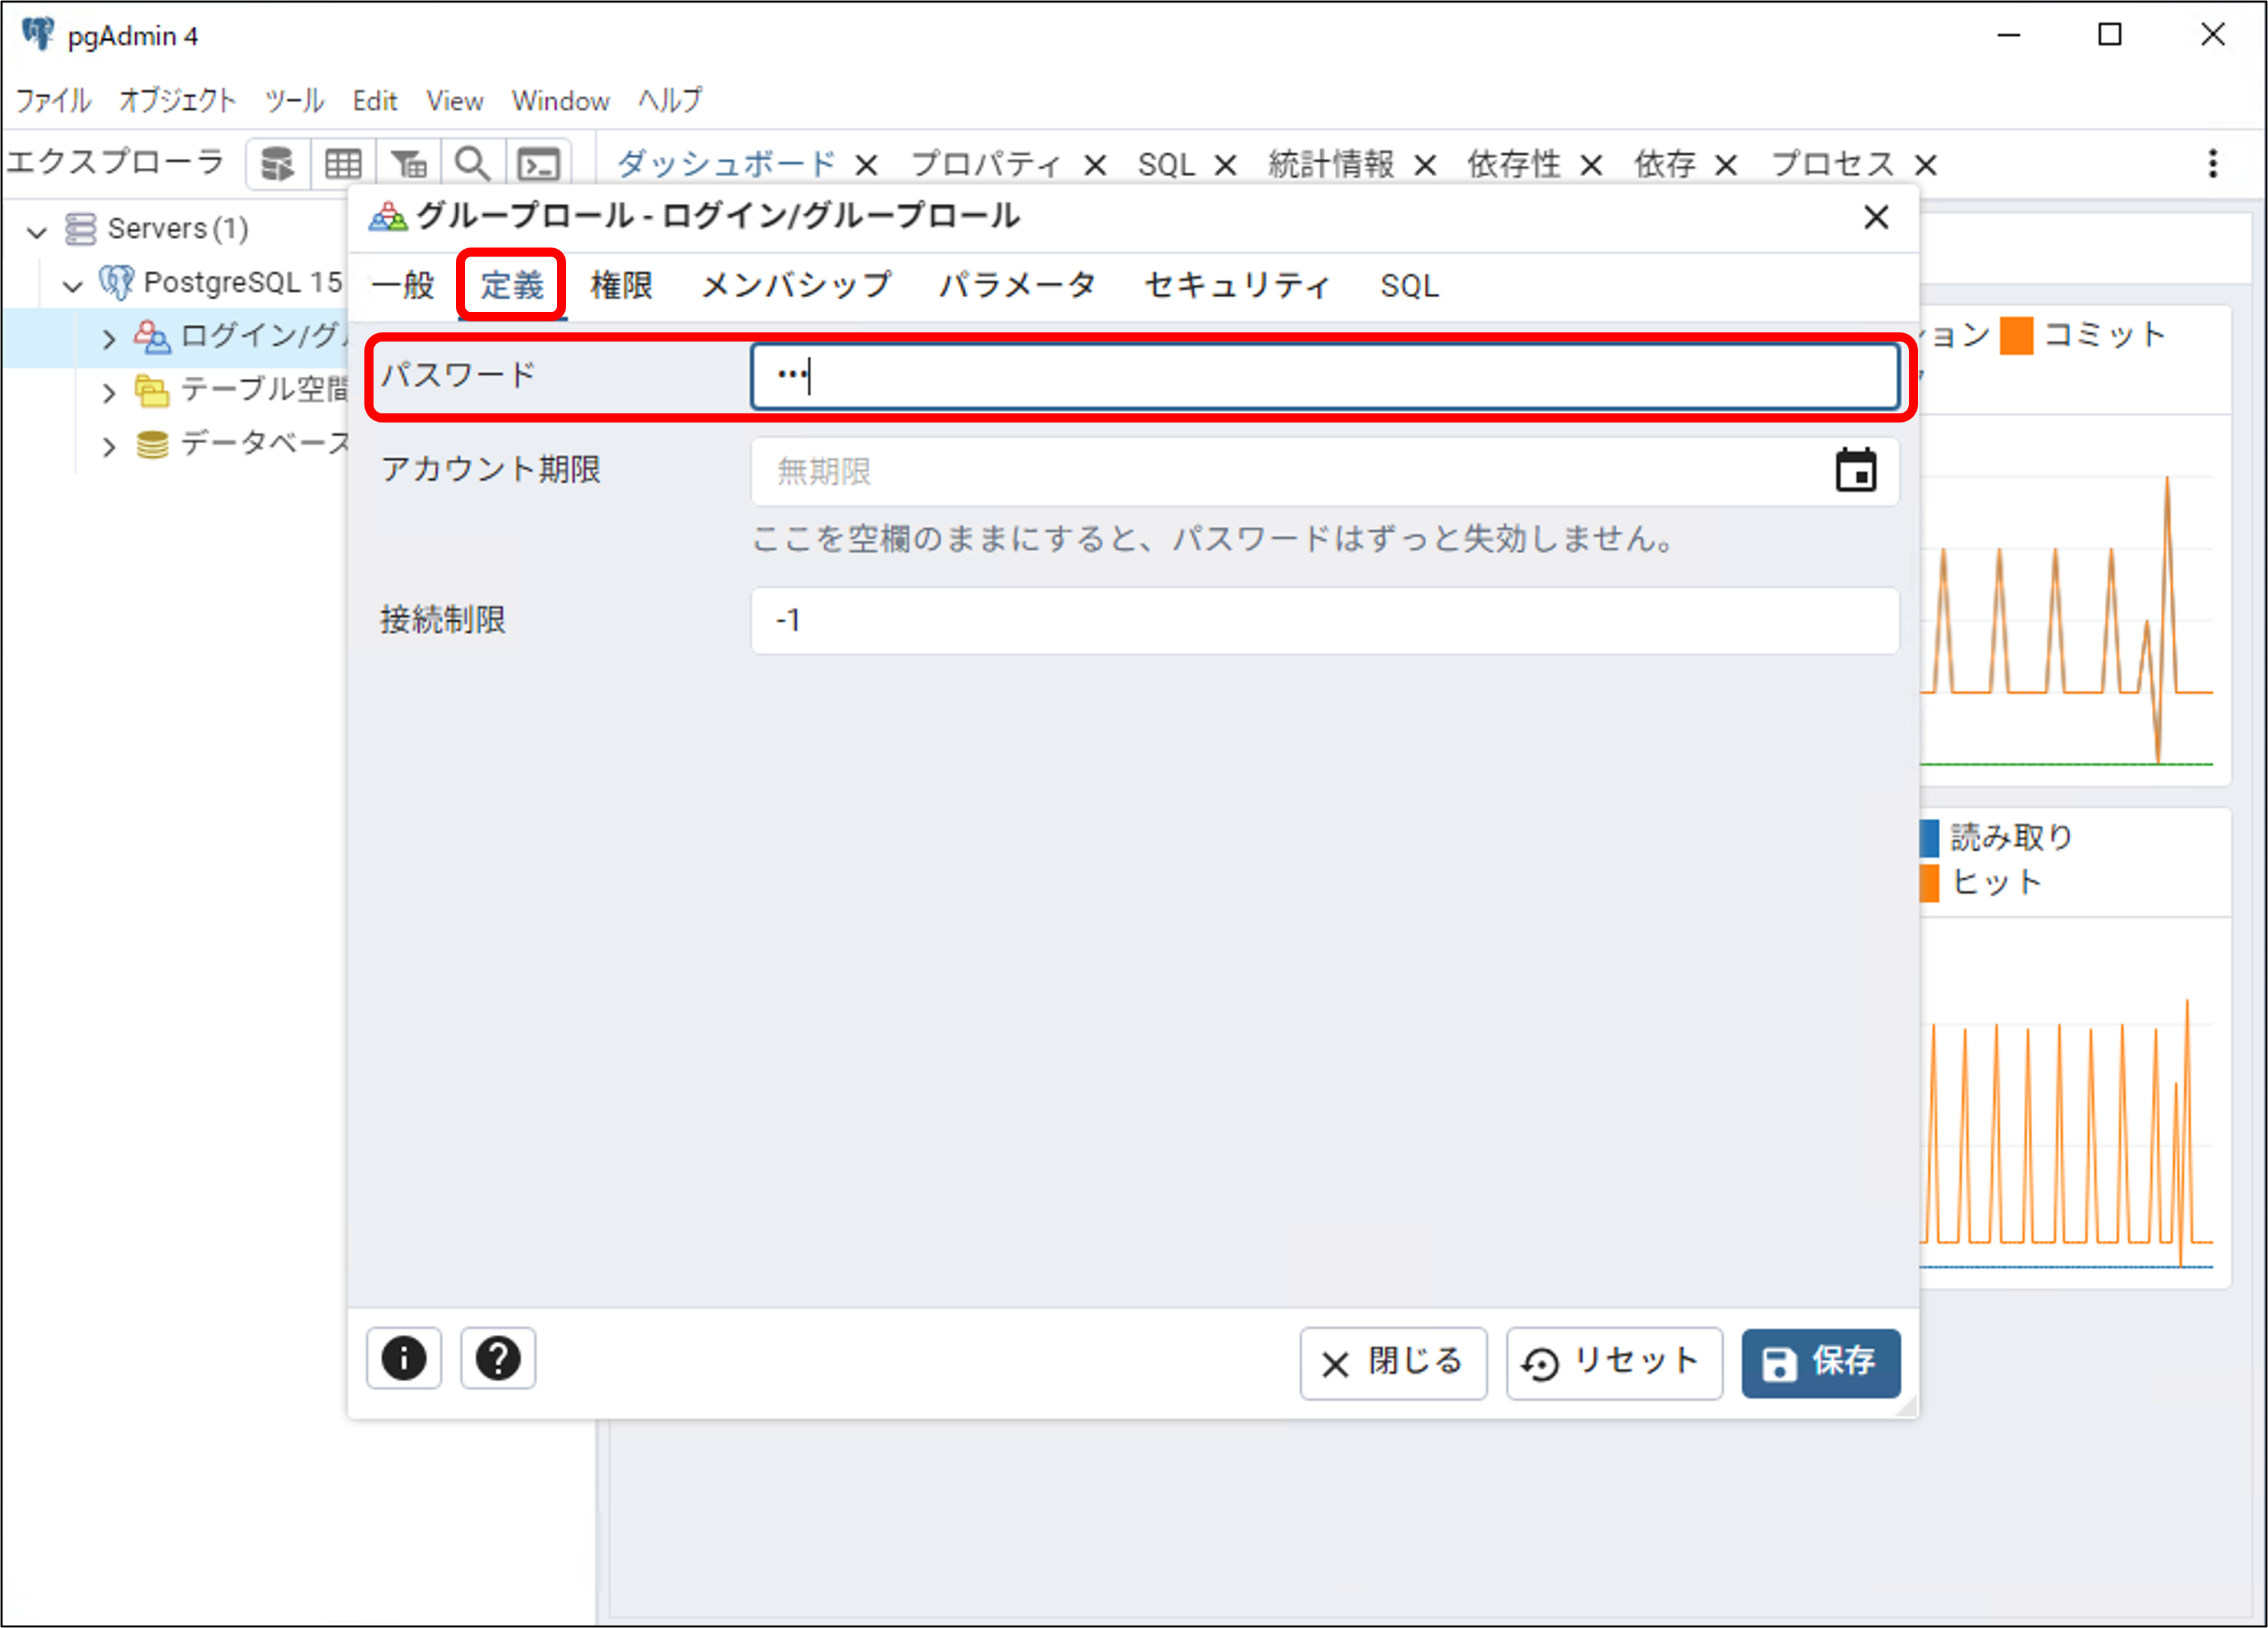Open the メンバシップ tab

click(795, 286)
